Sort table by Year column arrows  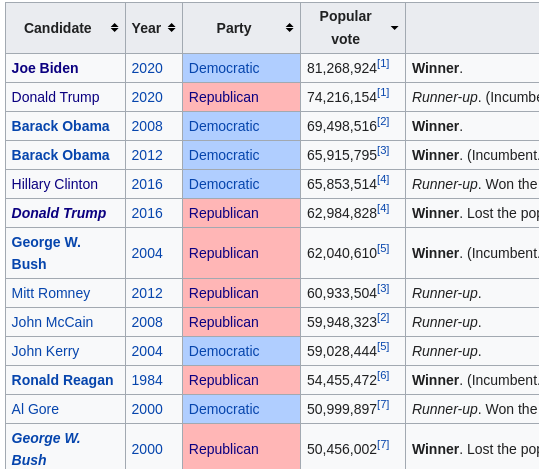[172, 28]
